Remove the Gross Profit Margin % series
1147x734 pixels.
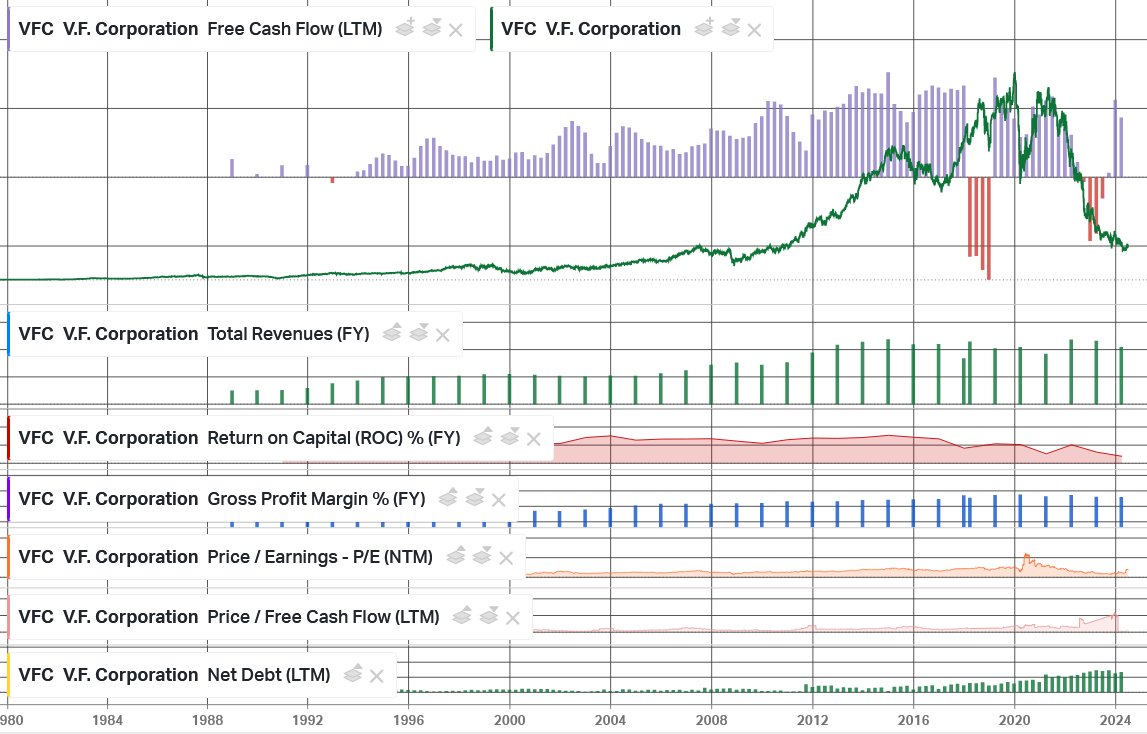tap(499, 500)
